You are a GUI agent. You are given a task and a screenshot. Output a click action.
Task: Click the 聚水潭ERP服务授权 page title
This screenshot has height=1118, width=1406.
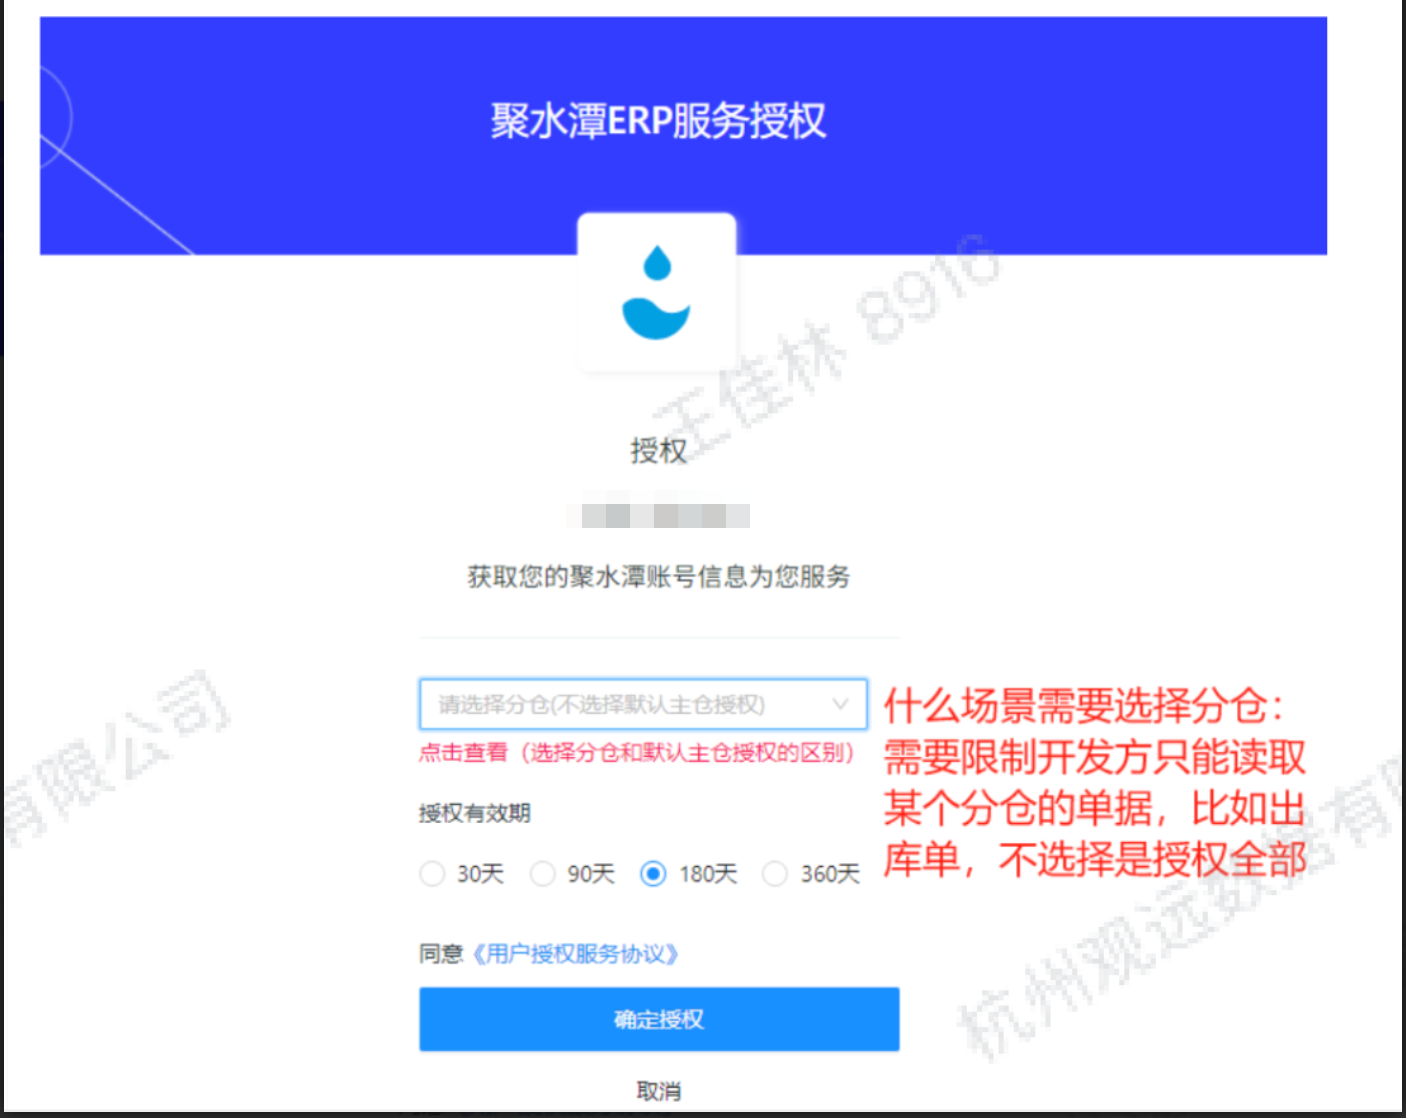click(x=658, y=121)
